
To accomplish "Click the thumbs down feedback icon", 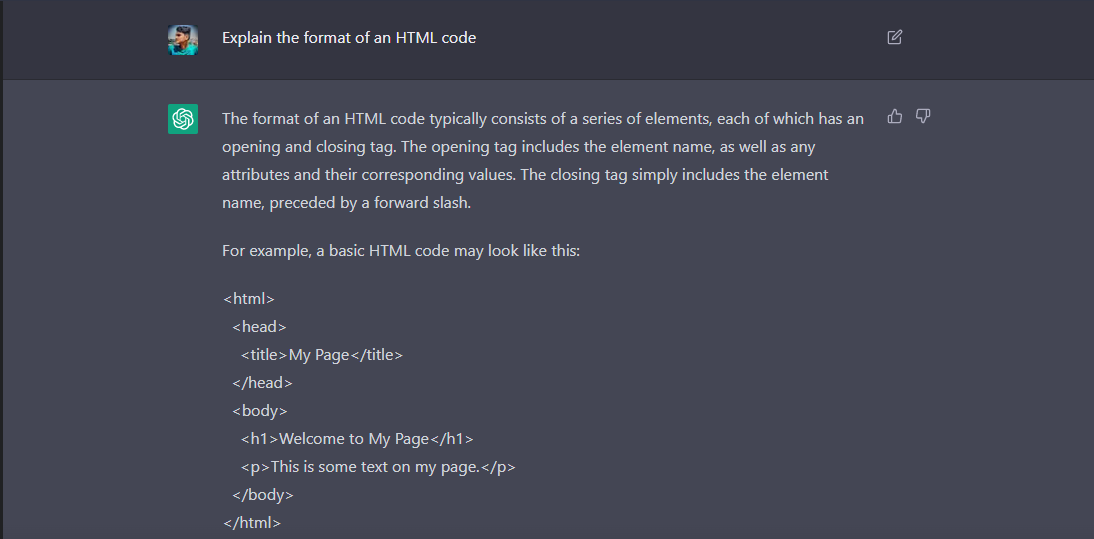I will pos(923,117).
